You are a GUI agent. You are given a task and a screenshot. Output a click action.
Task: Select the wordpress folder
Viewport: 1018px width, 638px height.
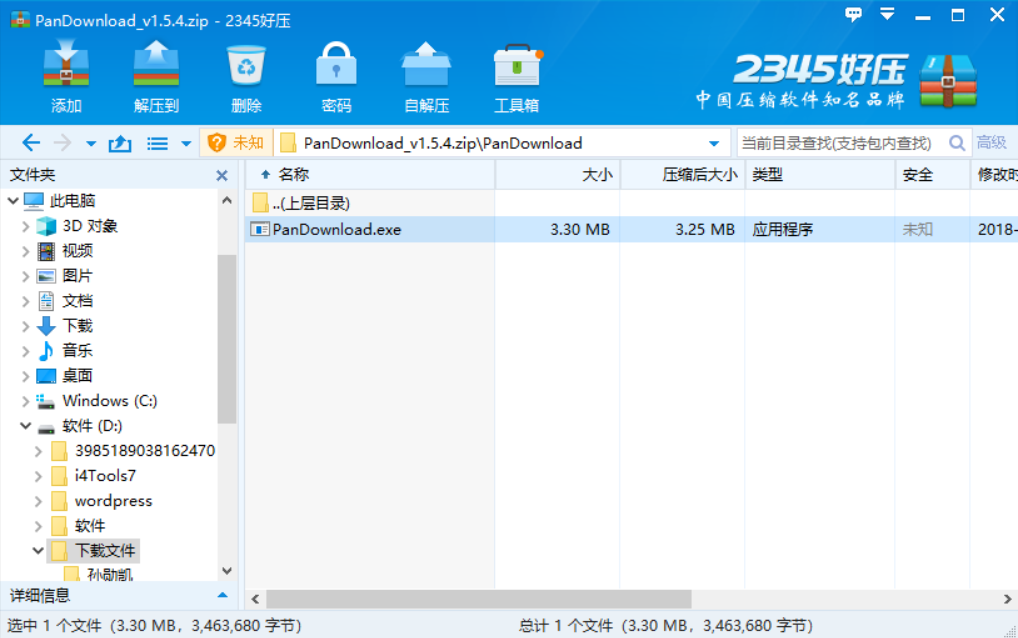(x=113, y=501)
